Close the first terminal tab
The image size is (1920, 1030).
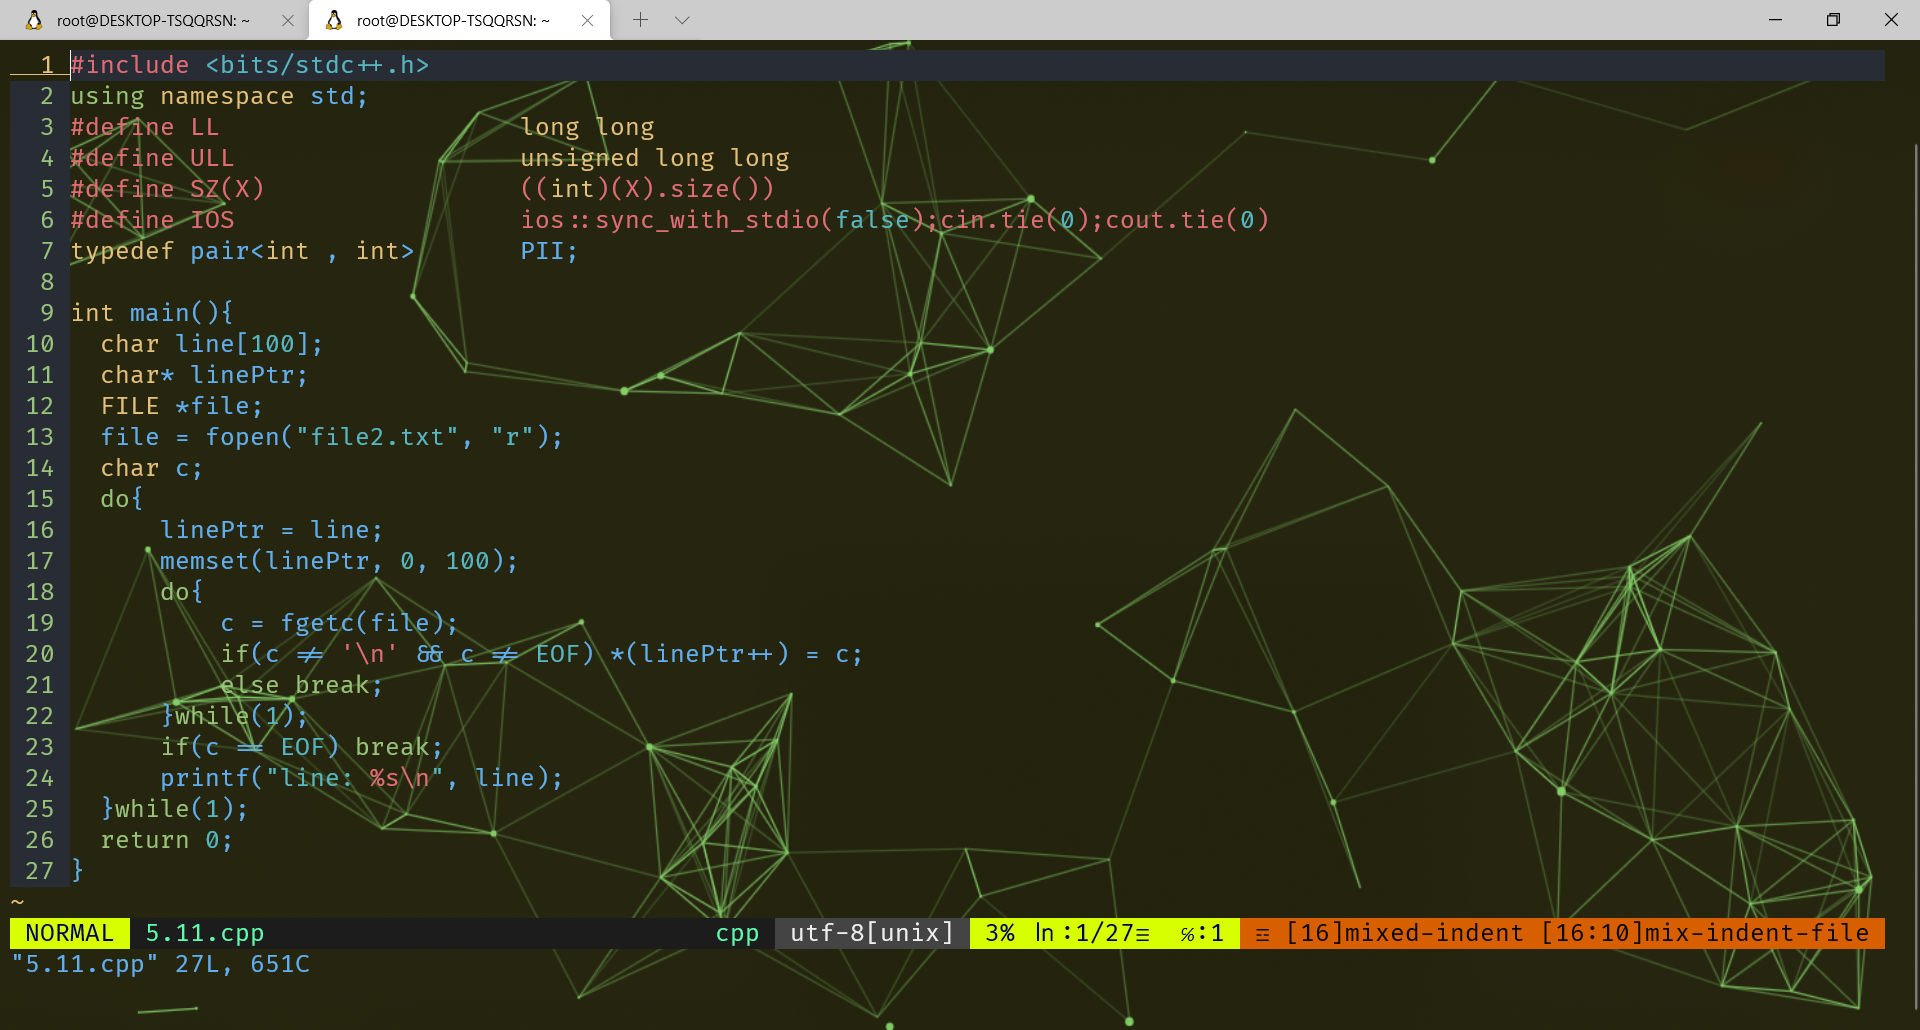(288, 20)
